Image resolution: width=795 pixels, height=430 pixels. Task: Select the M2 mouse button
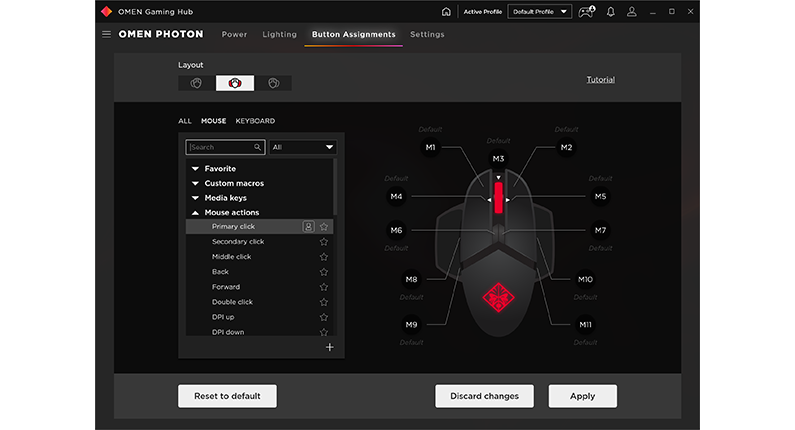point(566,148)
